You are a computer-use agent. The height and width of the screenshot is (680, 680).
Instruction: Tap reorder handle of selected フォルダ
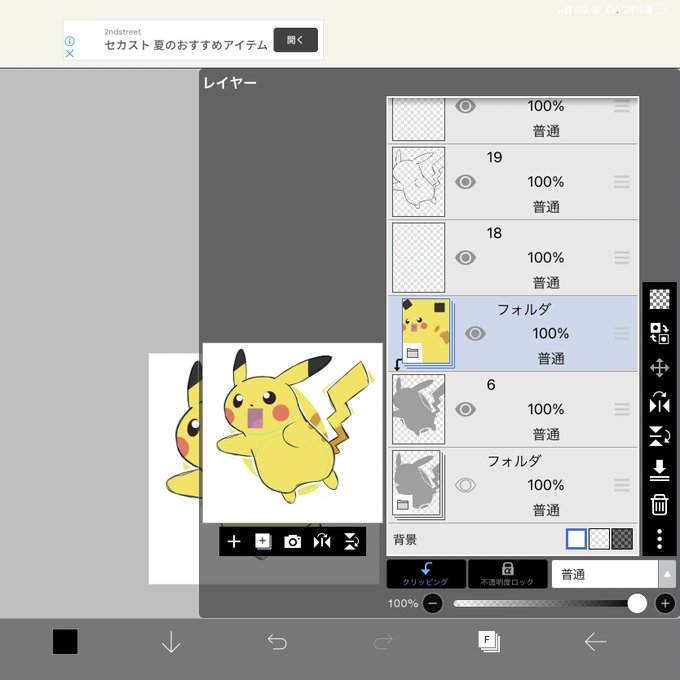coord(622,333)
